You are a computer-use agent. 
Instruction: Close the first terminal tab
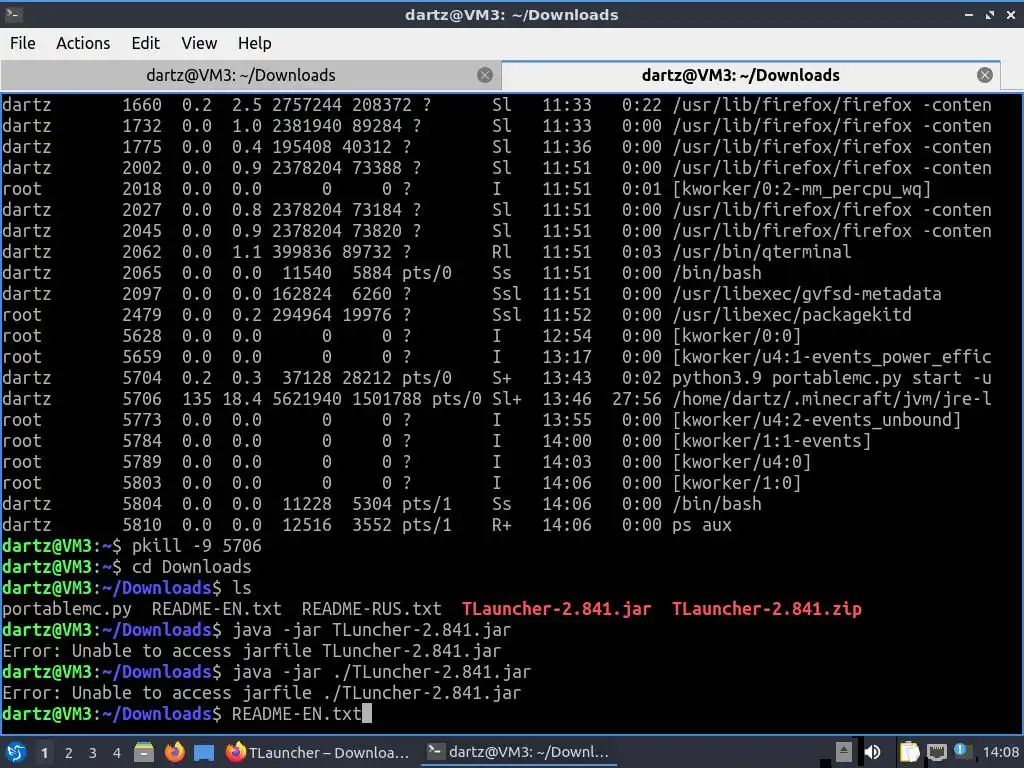pyautogui.click(x=485, y=75)
